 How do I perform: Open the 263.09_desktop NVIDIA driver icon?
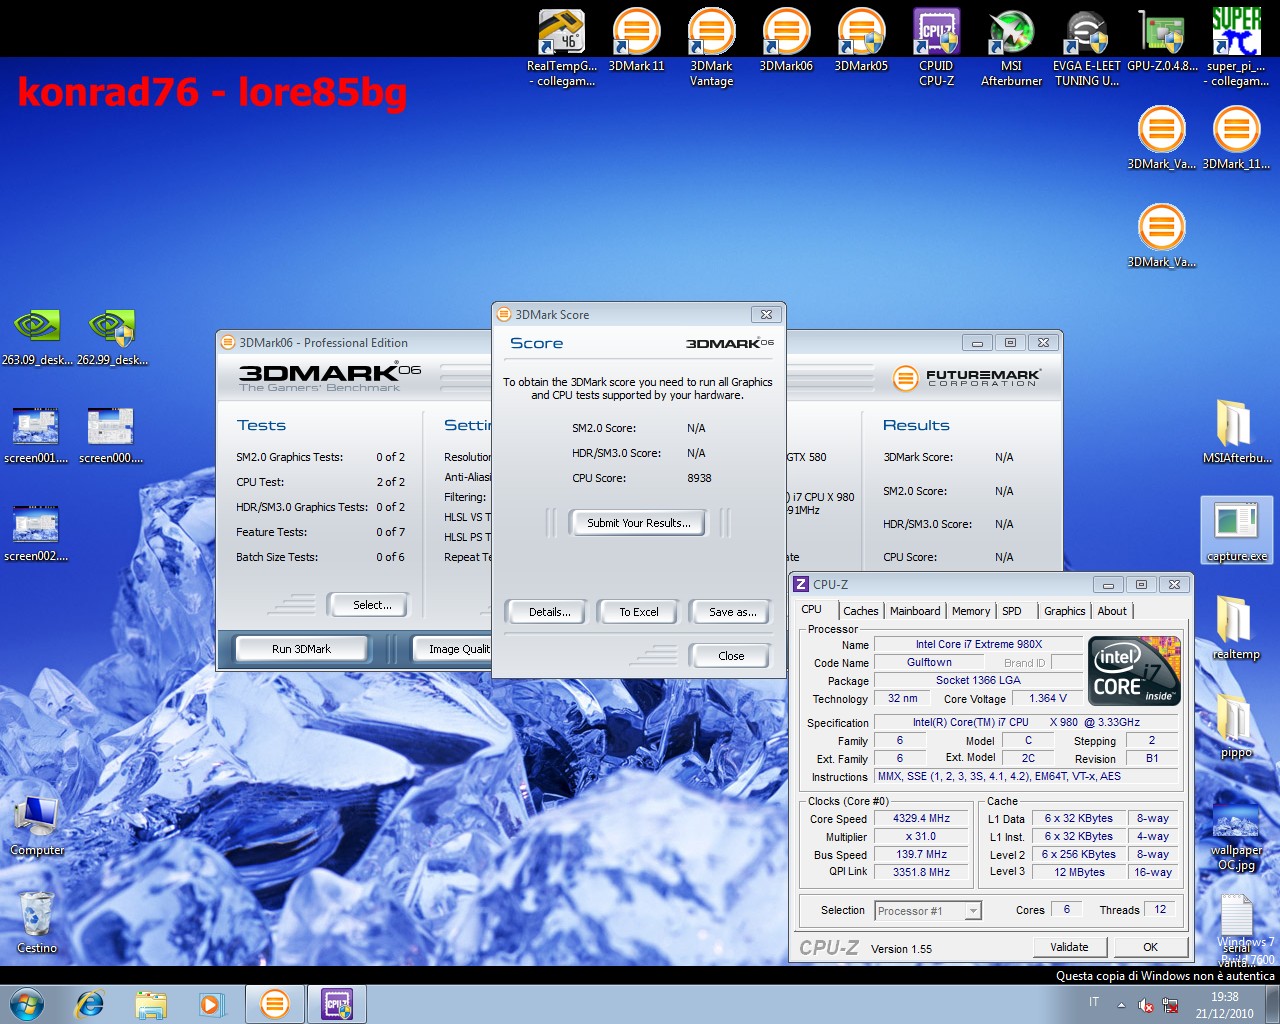(x=37, y=337)
